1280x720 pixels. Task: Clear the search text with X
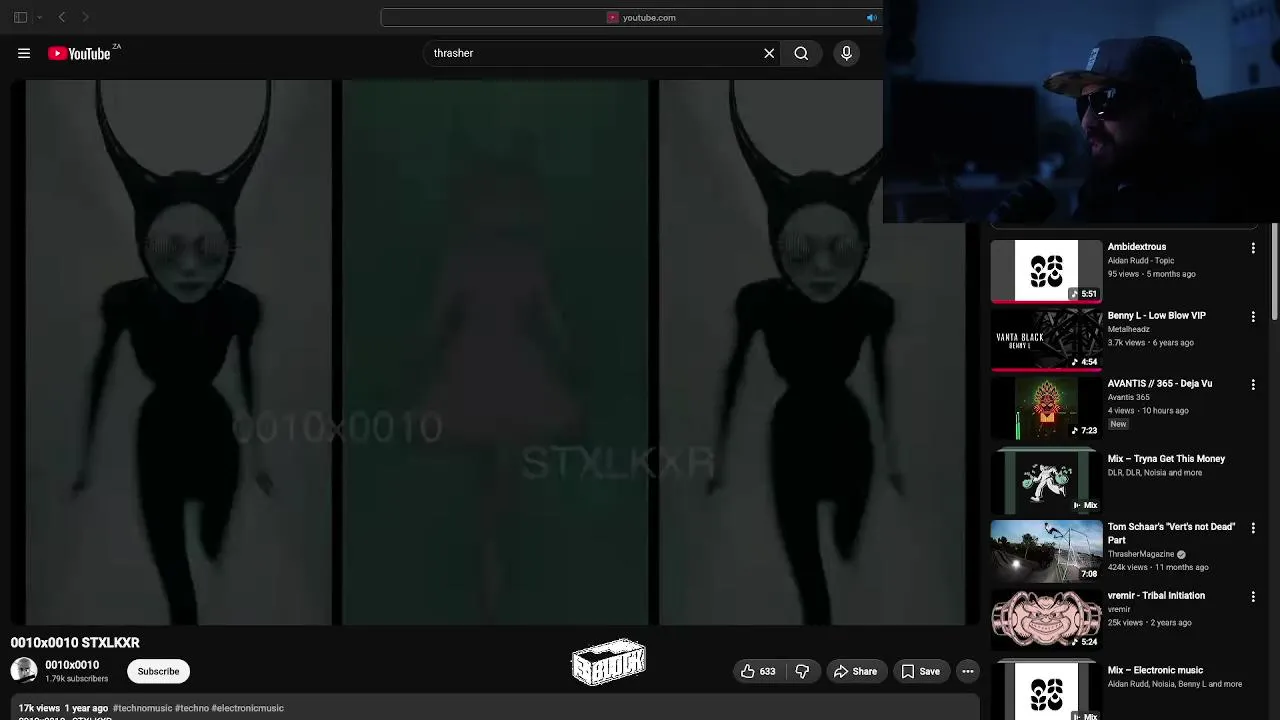point(769,53)
